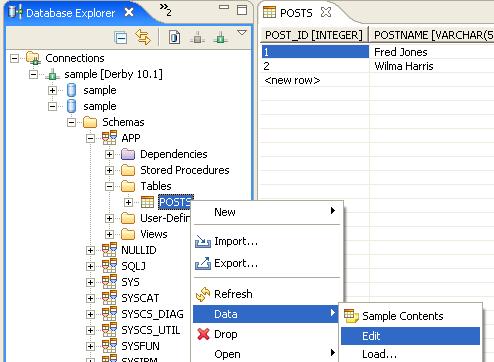Open the view menu triangle in Database Explorer
The height and width of the screenshot is (362, 494).
(x=242, y=32)
